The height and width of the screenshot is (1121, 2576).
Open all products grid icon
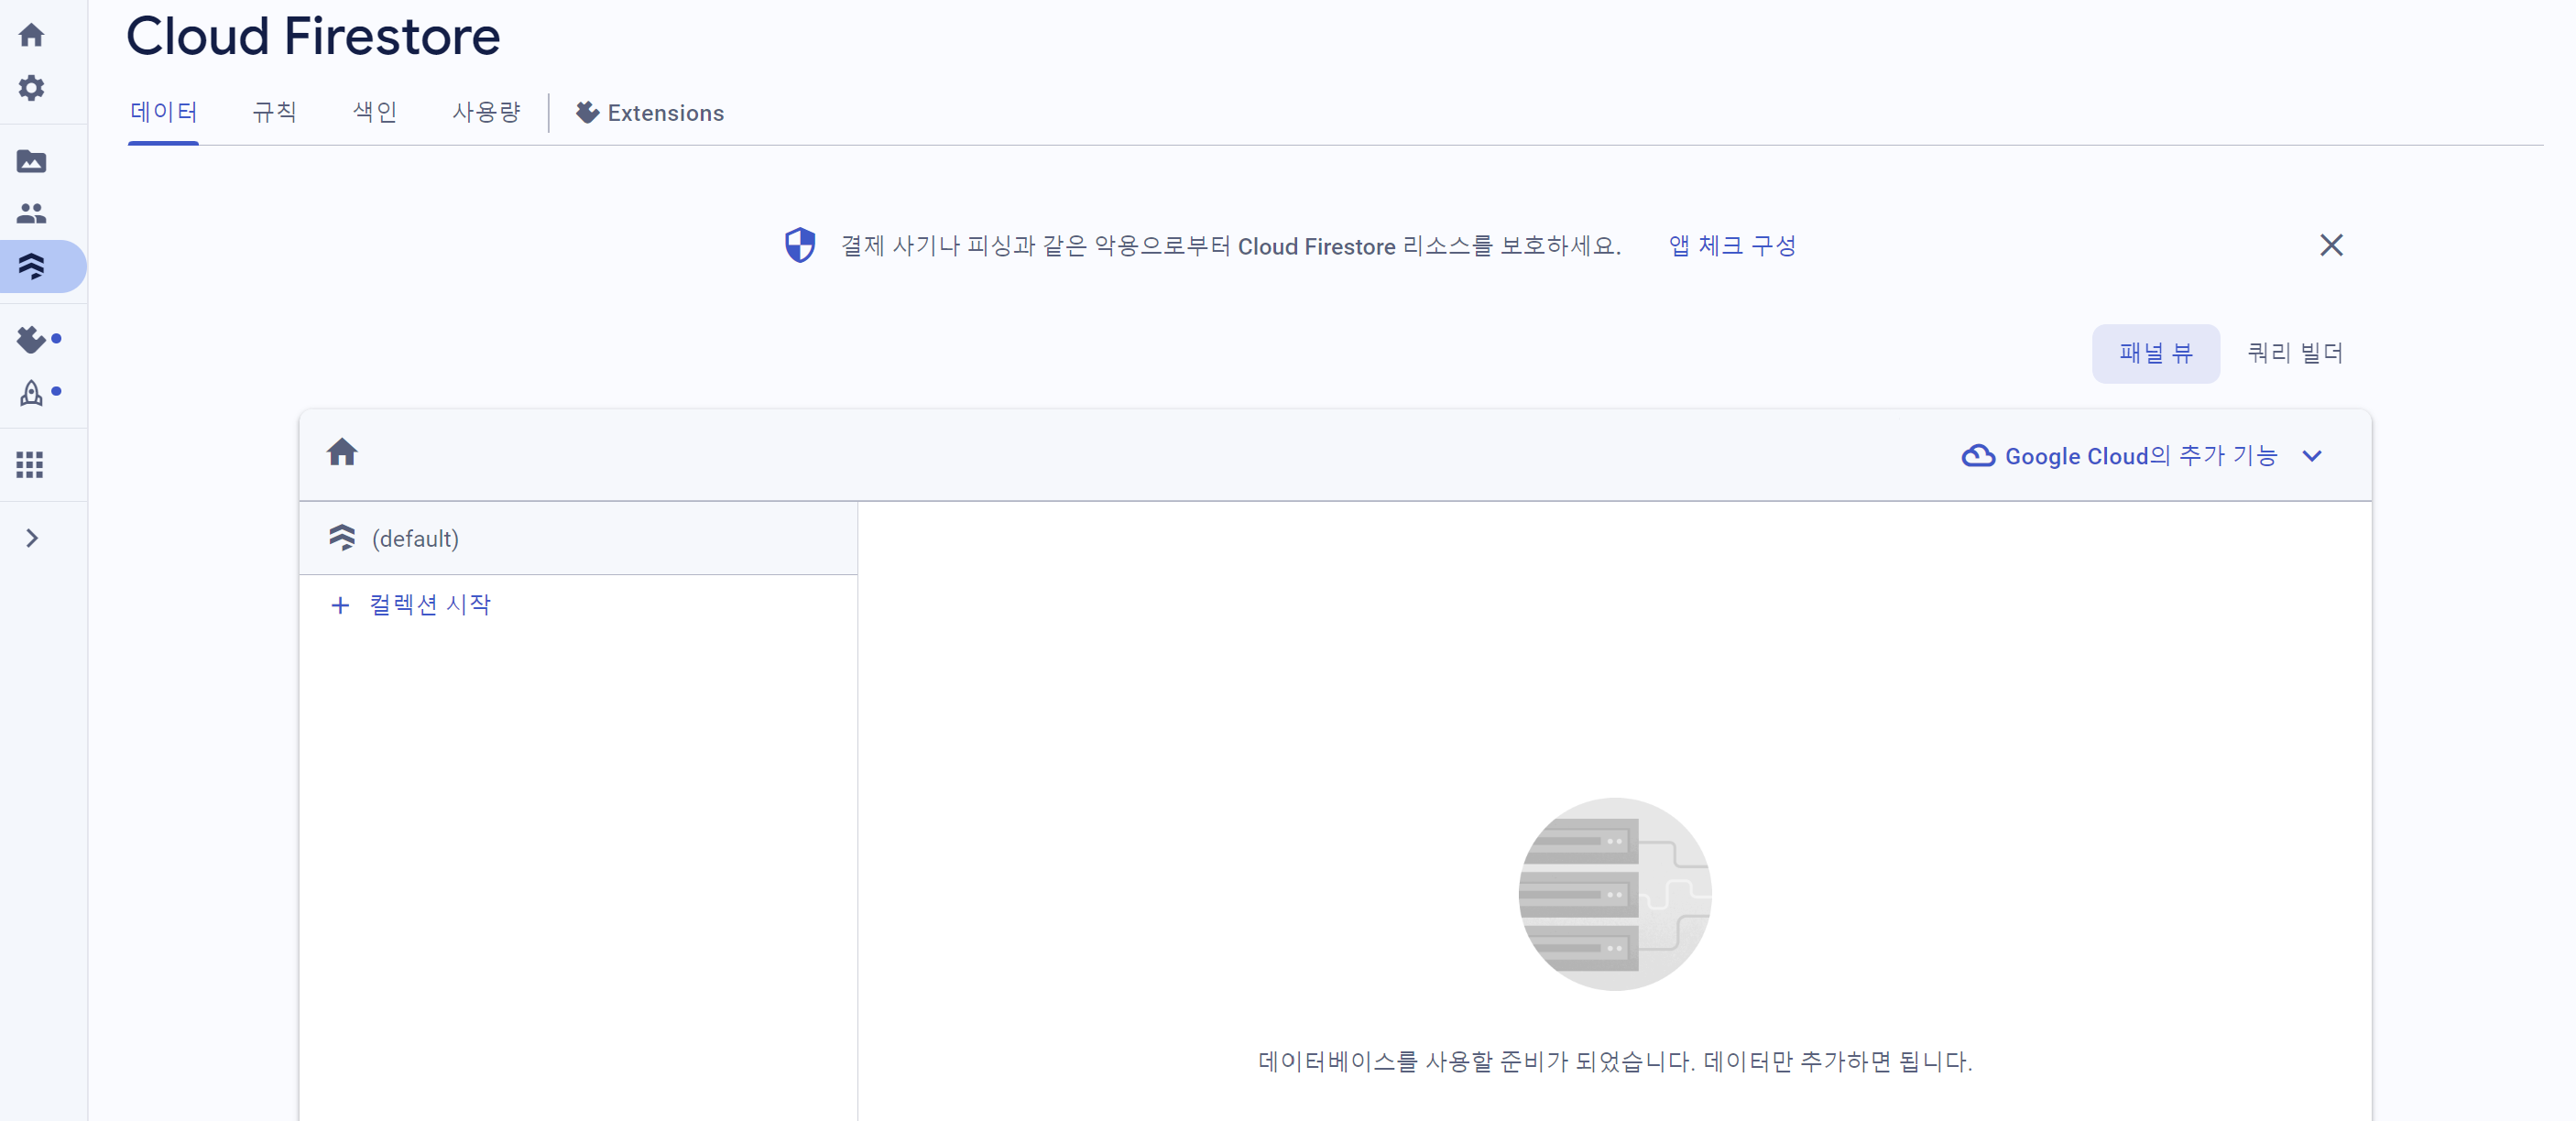click(x=30, y=464)
